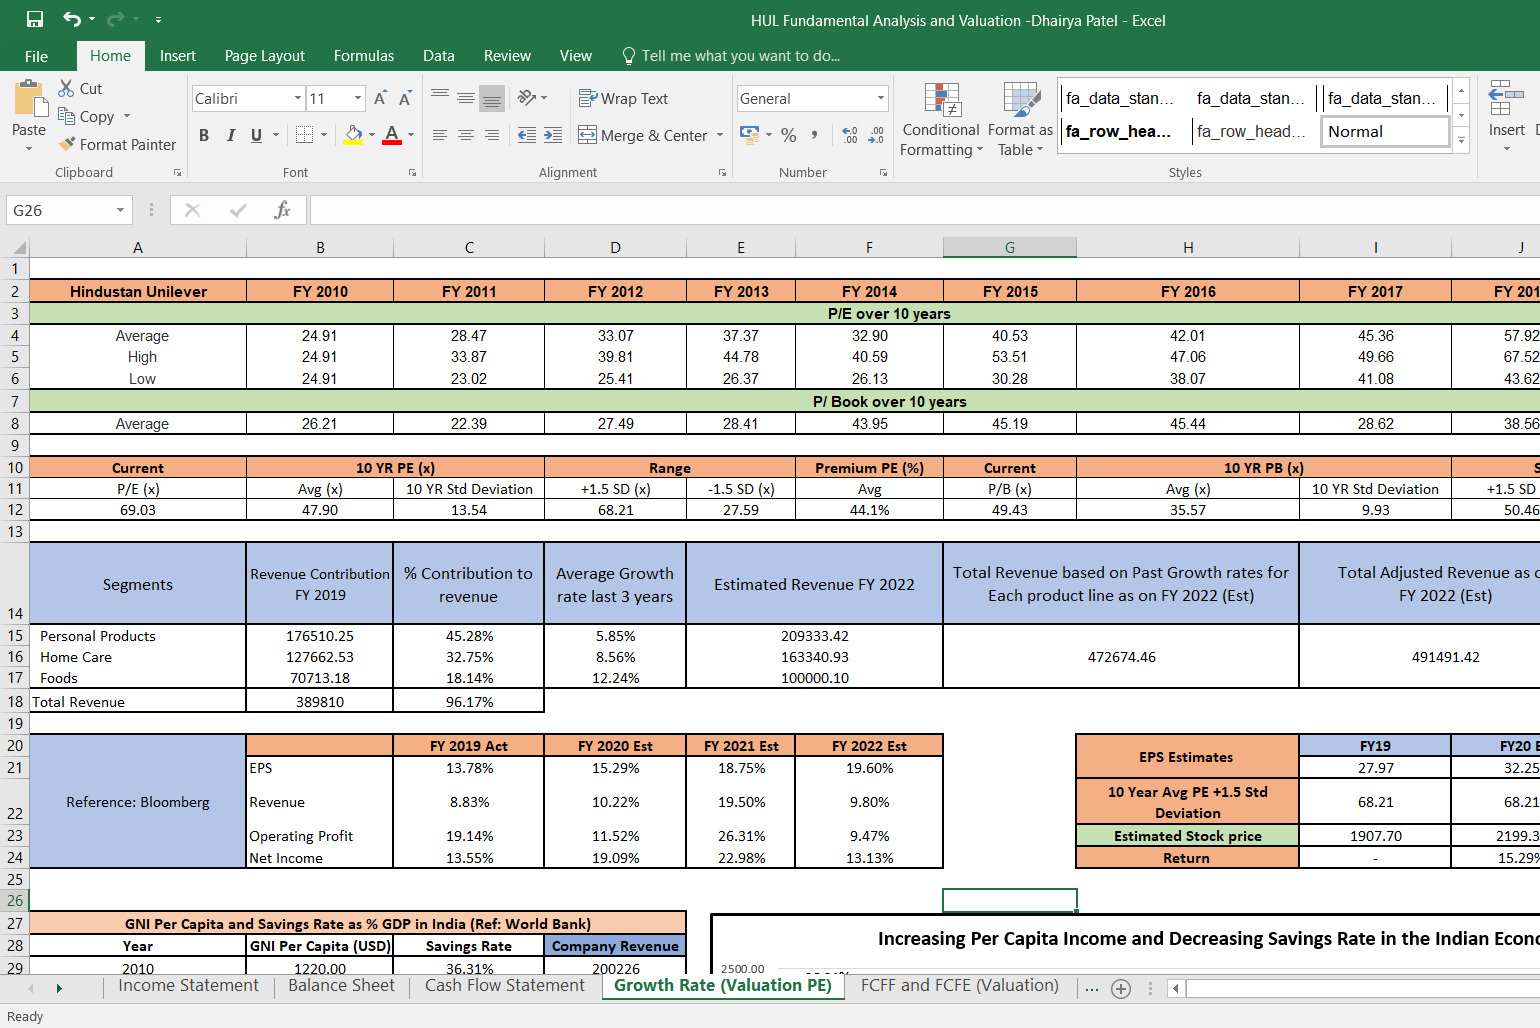Select column G header
The width and height of the screenshot is (1540, 1028).
tap(1010, 247)
